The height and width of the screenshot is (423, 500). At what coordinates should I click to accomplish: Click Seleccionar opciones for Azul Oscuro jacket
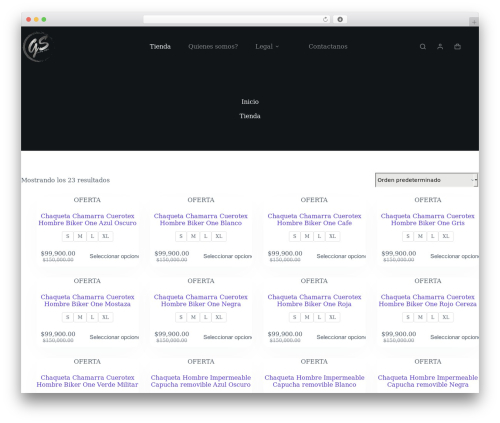click(114, 256)
